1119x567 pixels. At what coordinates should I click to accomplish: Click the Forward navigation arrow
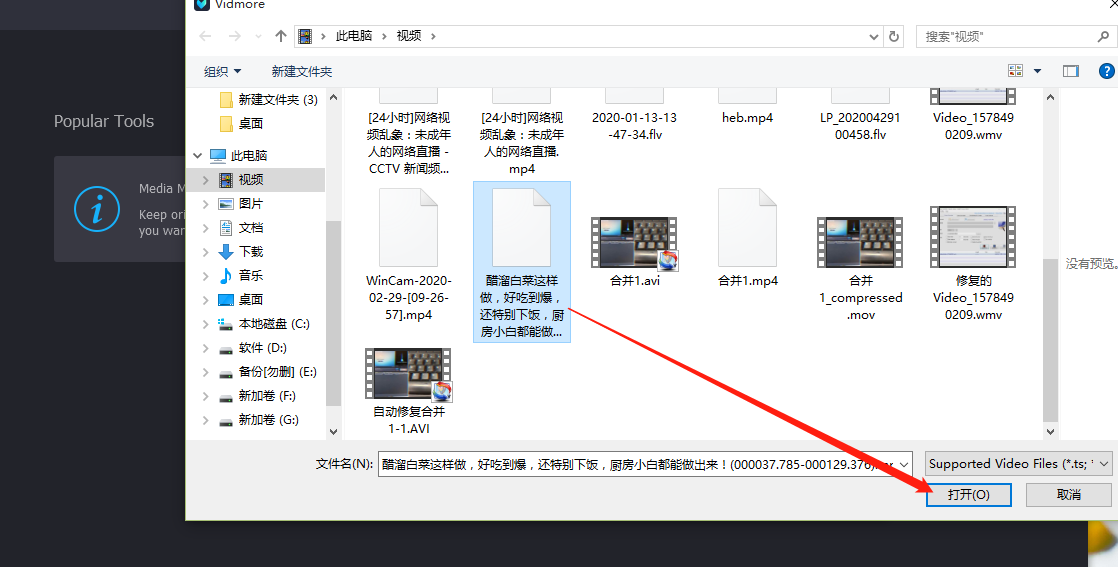(x=234, y=36)
